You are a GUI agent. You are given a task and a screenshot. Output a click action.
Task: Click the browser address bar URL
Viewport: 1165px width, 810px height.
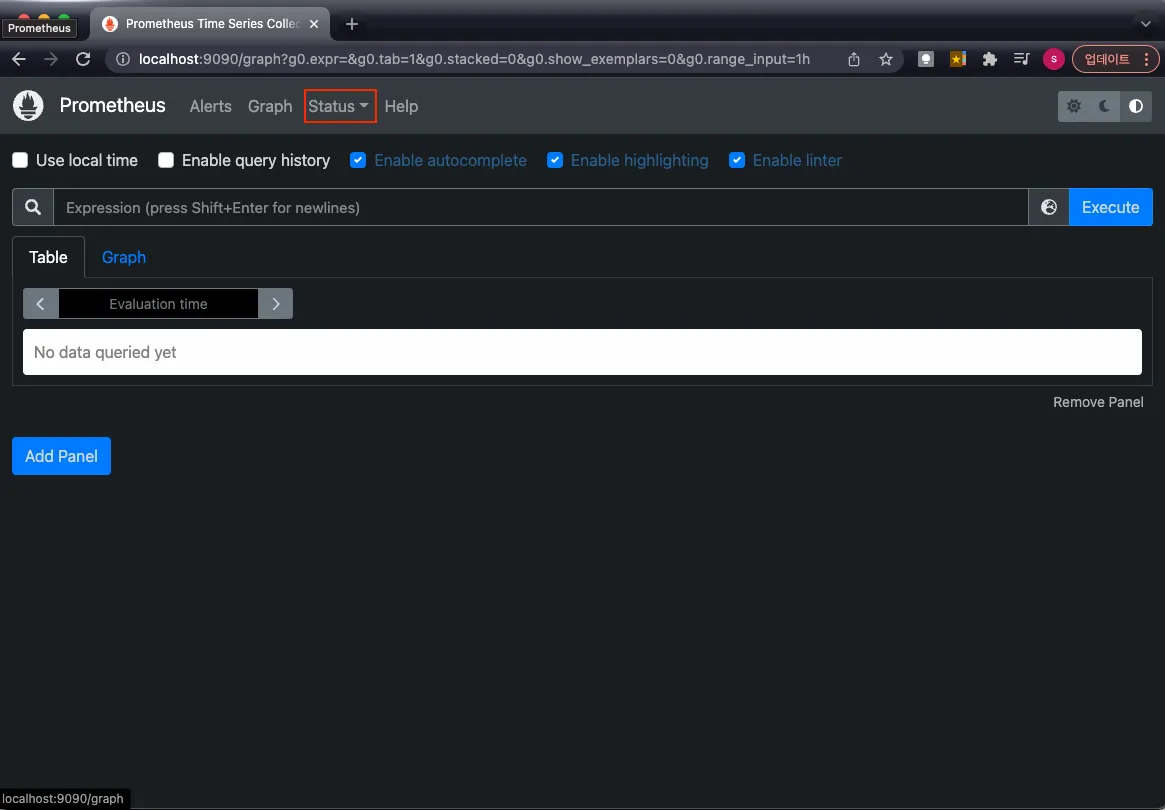tap(474, 59)
